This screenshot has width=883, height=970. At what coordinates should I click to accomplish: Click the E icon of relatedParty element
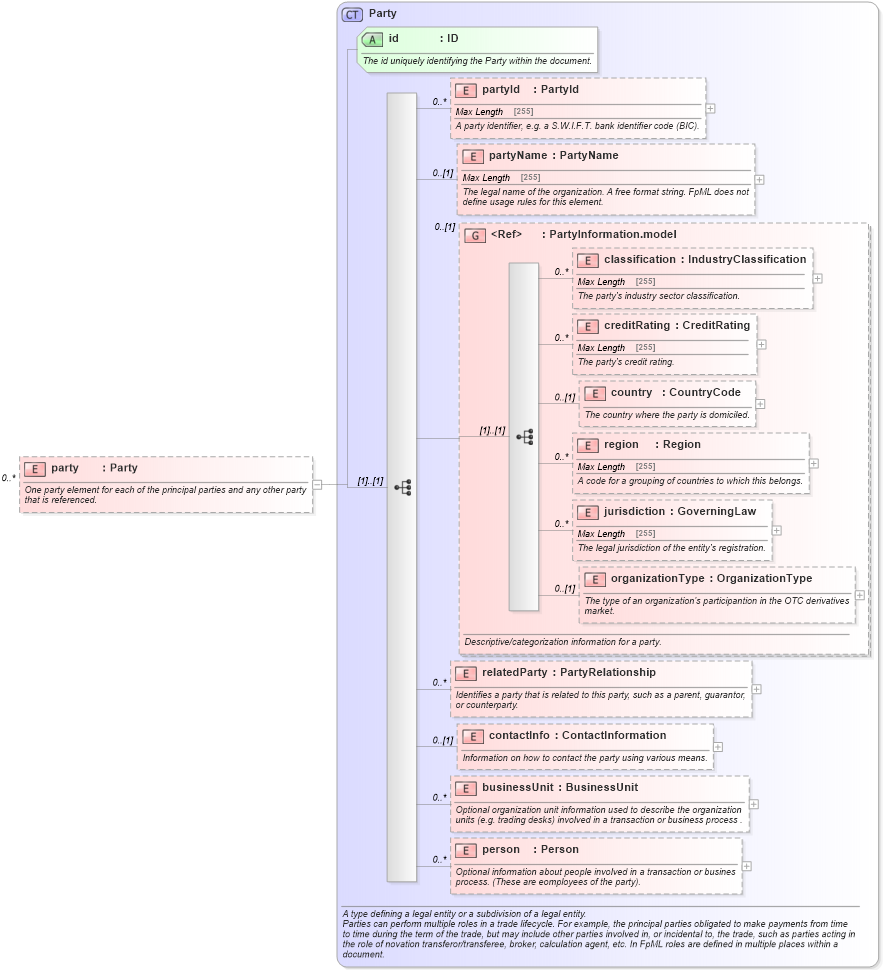[x=465, y=674]
